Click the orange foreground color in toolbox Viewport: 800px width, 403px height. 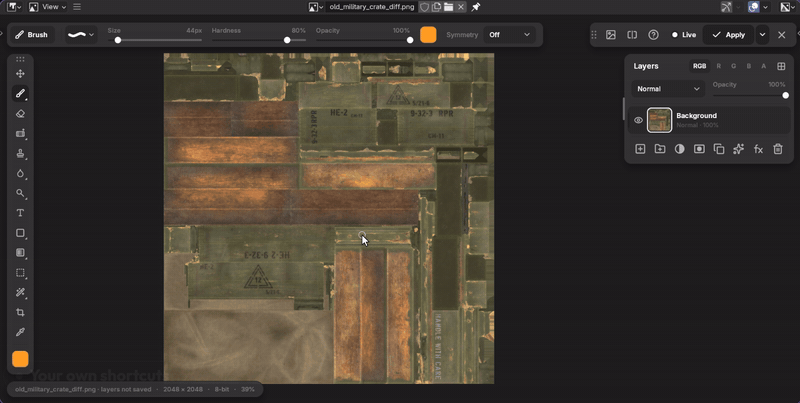pos(20,359)
